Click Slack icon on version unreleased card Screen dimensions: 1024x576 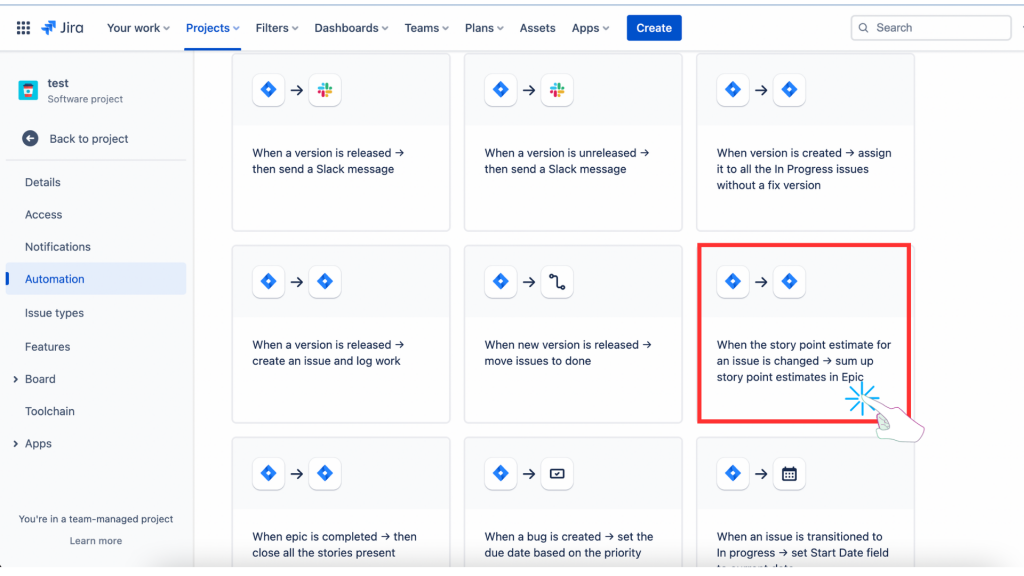(x=557, y=90)
